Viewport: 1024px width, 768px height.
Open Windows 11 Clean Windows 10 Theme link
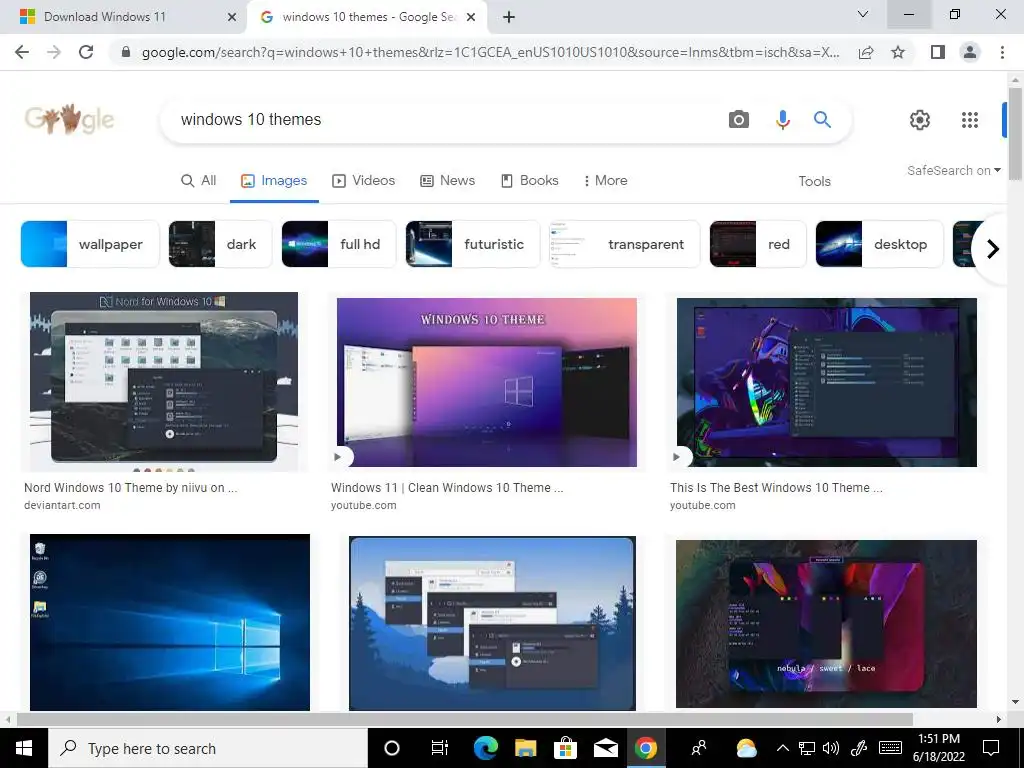[x=447, y=488]
